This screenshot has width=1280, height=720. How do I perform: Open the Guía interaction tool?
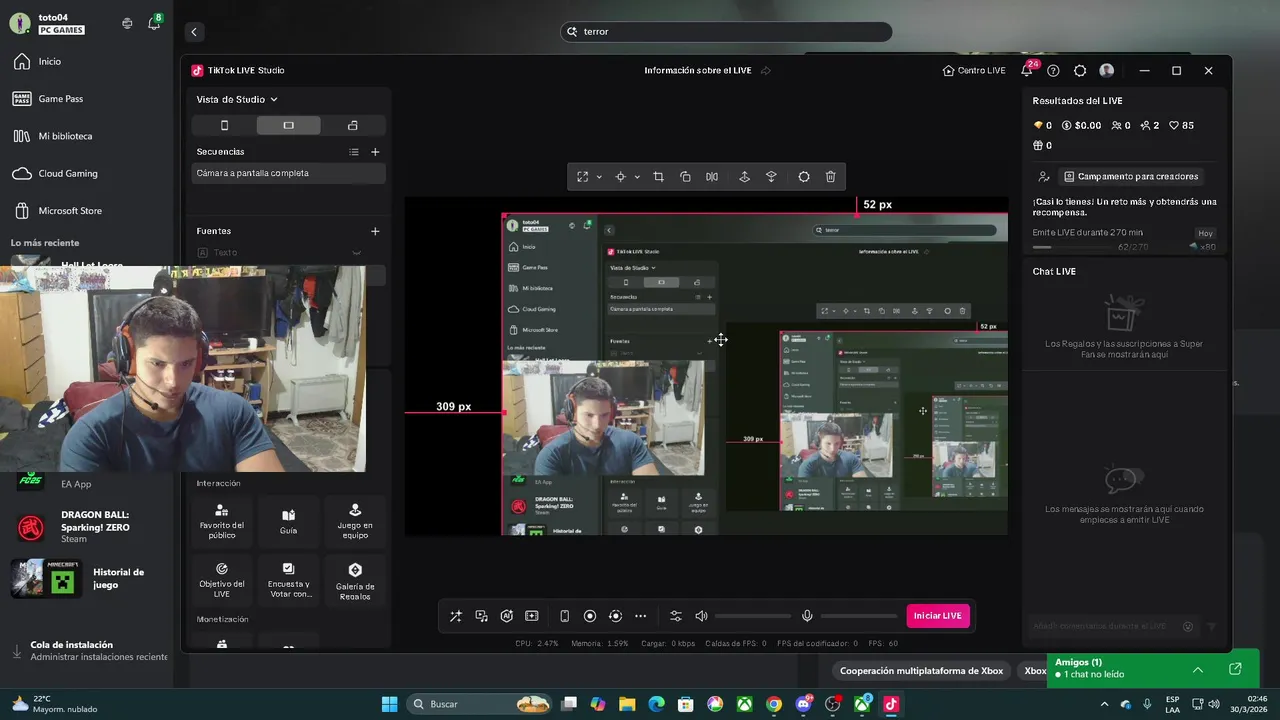pyautogui.click(x=288, y=521)
